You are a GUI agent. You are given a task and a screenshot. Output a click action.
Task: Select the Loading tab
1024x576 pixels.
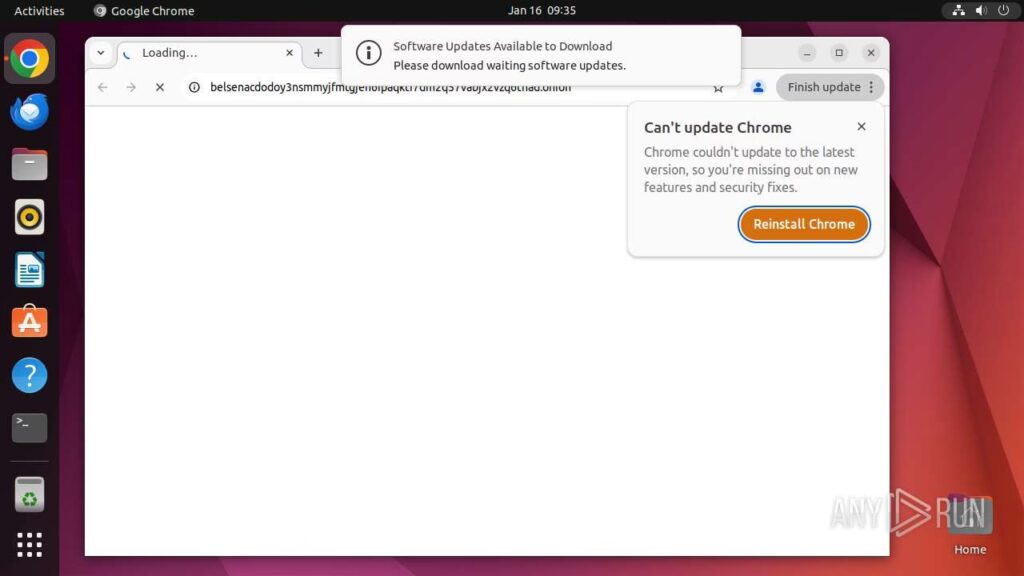(x=200, y=53)
